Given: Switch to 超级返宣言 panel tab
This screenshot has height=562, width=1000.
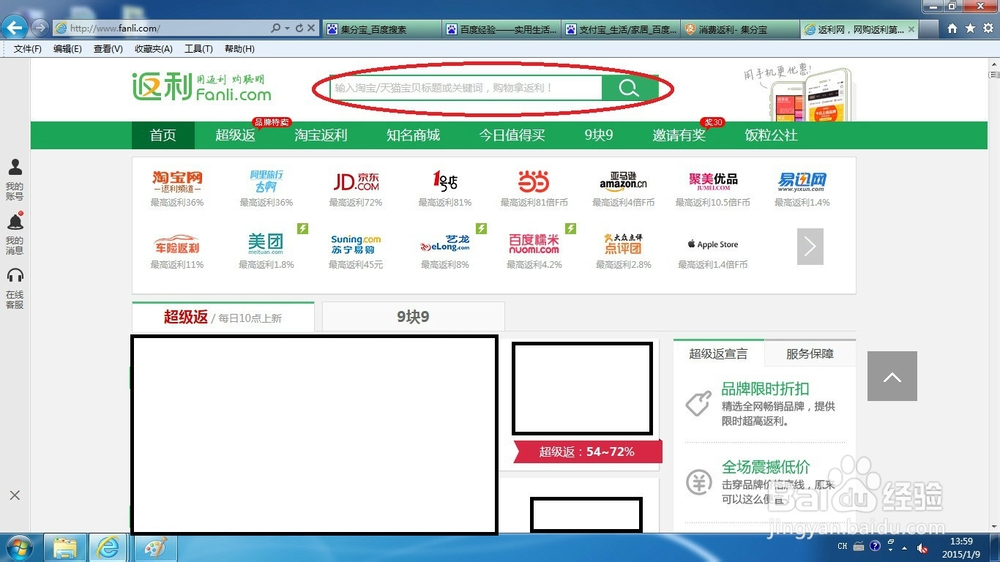Looking at the screenshot, I should pyautogui.click(x=718, y=353).
